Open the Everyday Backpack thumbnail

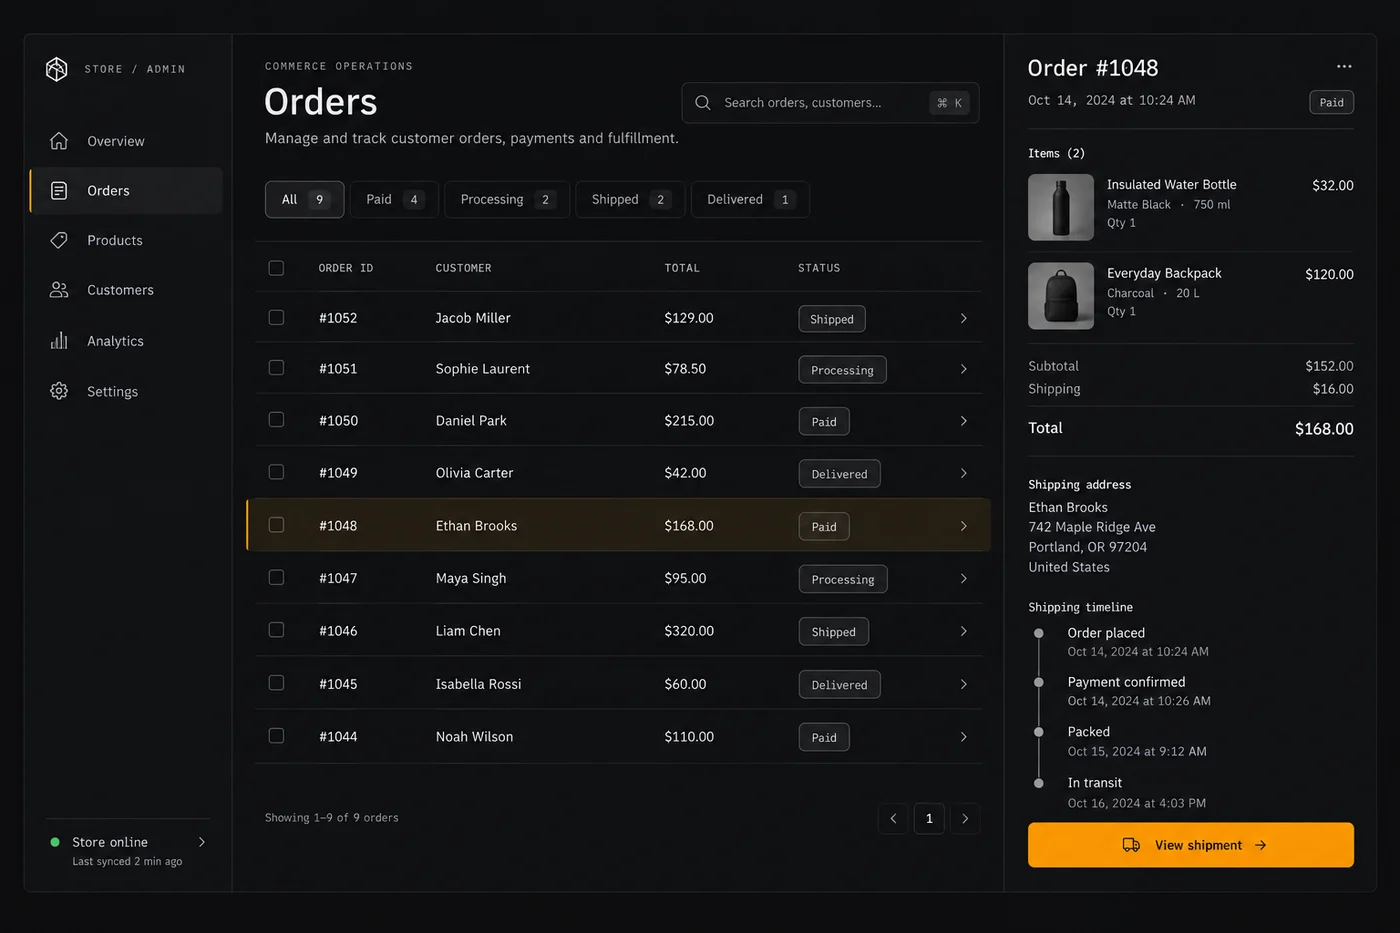coord(1061,296)
